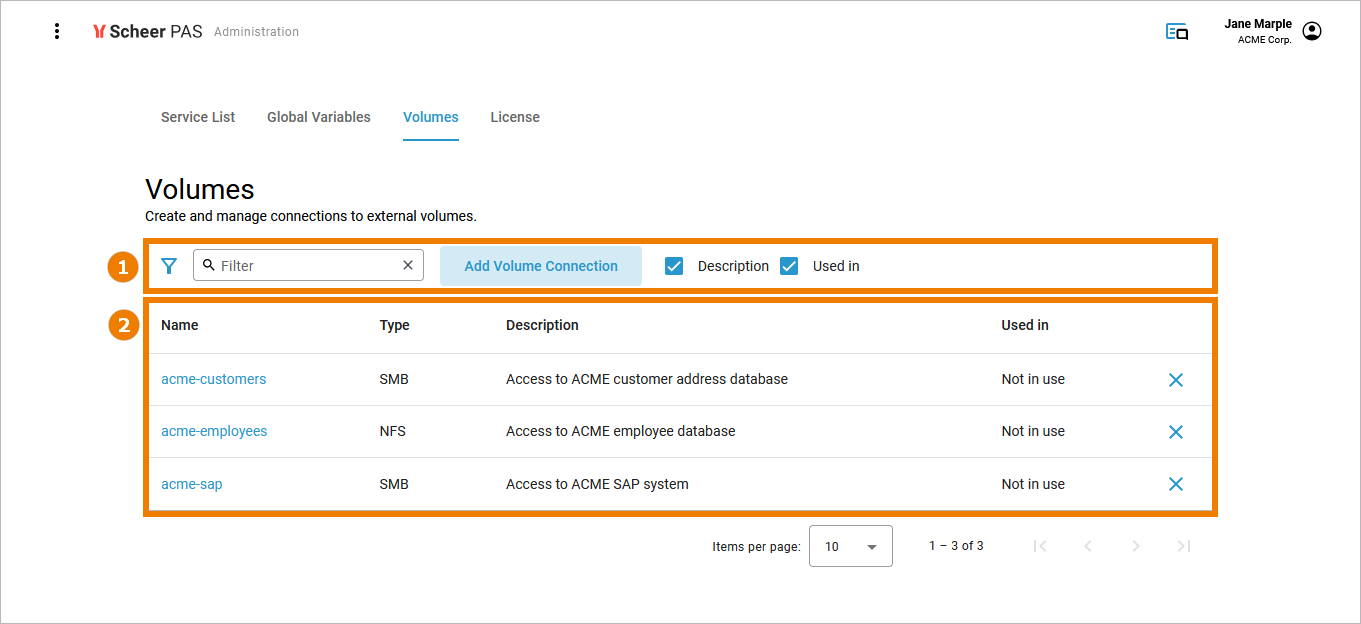Viewport: 1361px width, 624px height.
Task: Sort by the Name column header
Action: [x=180, y=325]
